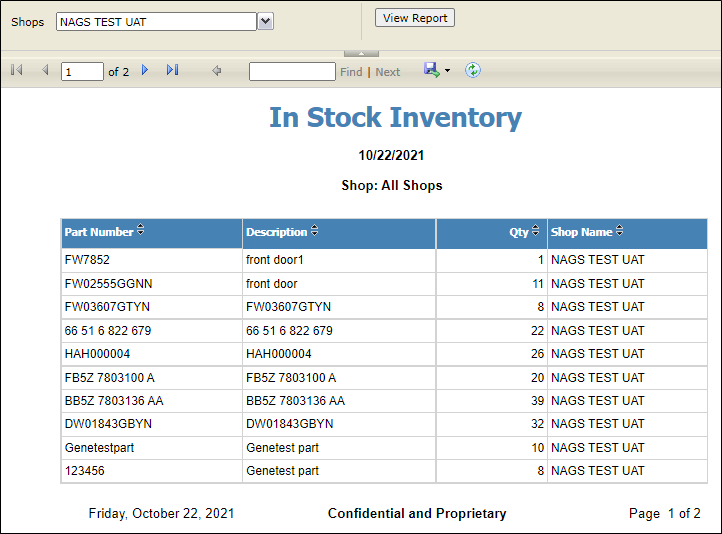
Task: Open export format dropdown arrow
Action: coord(447,71)
